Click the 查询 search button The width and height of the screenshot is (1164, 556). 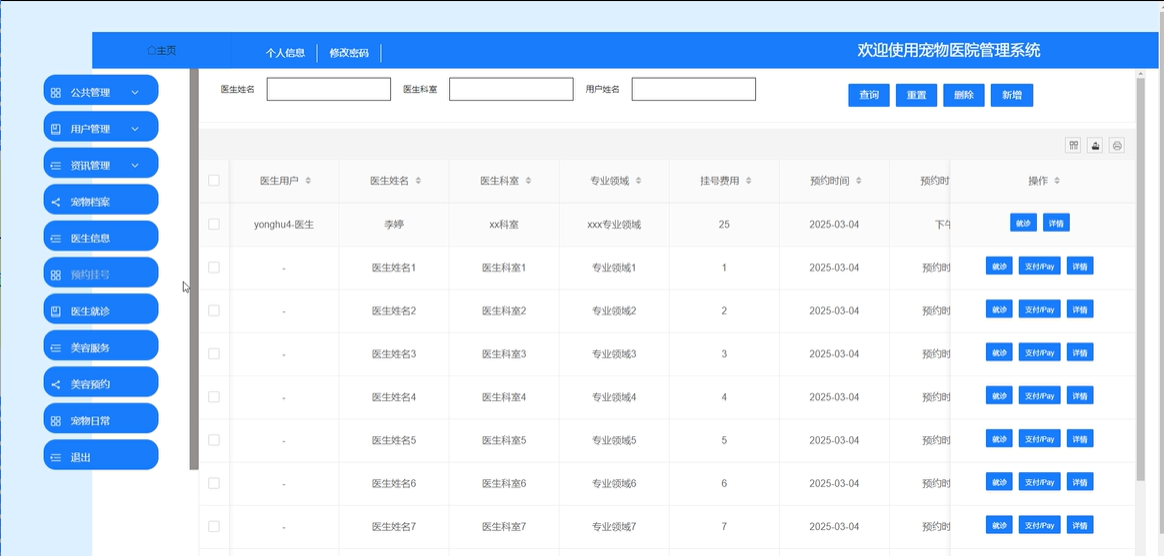point(869,95)
